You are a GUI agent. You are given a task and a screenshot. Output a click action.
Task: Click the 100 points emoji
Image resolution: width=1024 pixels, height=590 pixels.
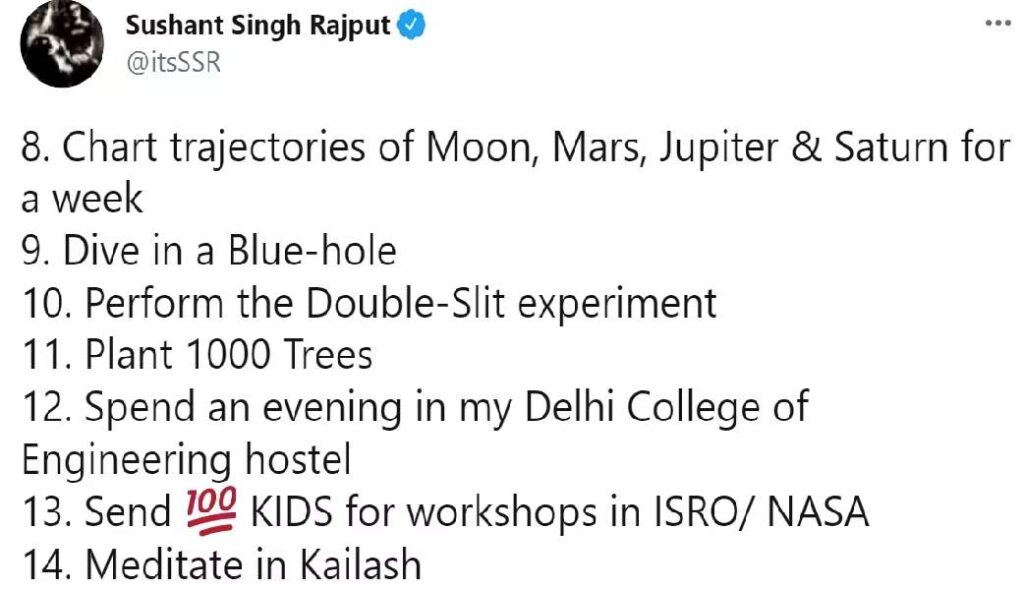point(209,511)
